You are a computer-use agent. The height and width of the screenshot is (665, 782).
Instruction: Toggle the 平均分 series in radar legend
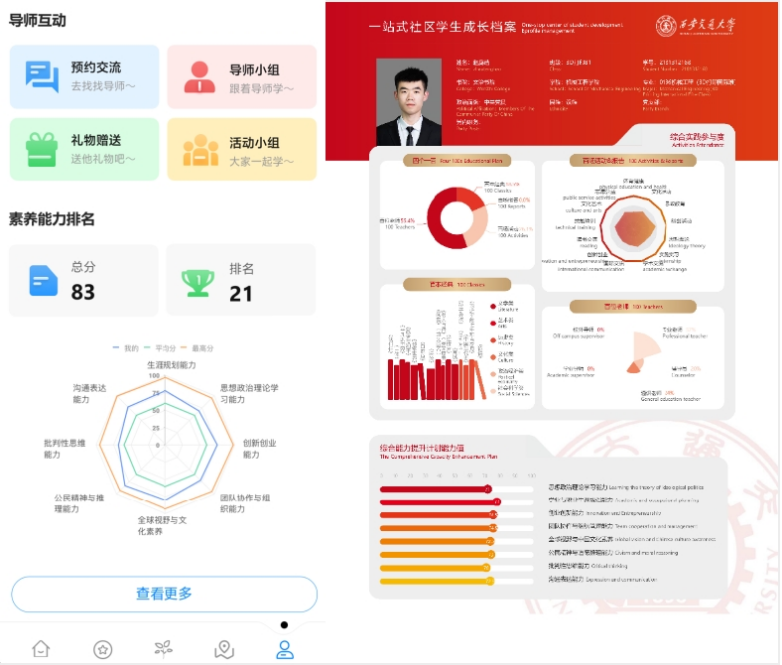pyautogui.click(x=163, y=348)
